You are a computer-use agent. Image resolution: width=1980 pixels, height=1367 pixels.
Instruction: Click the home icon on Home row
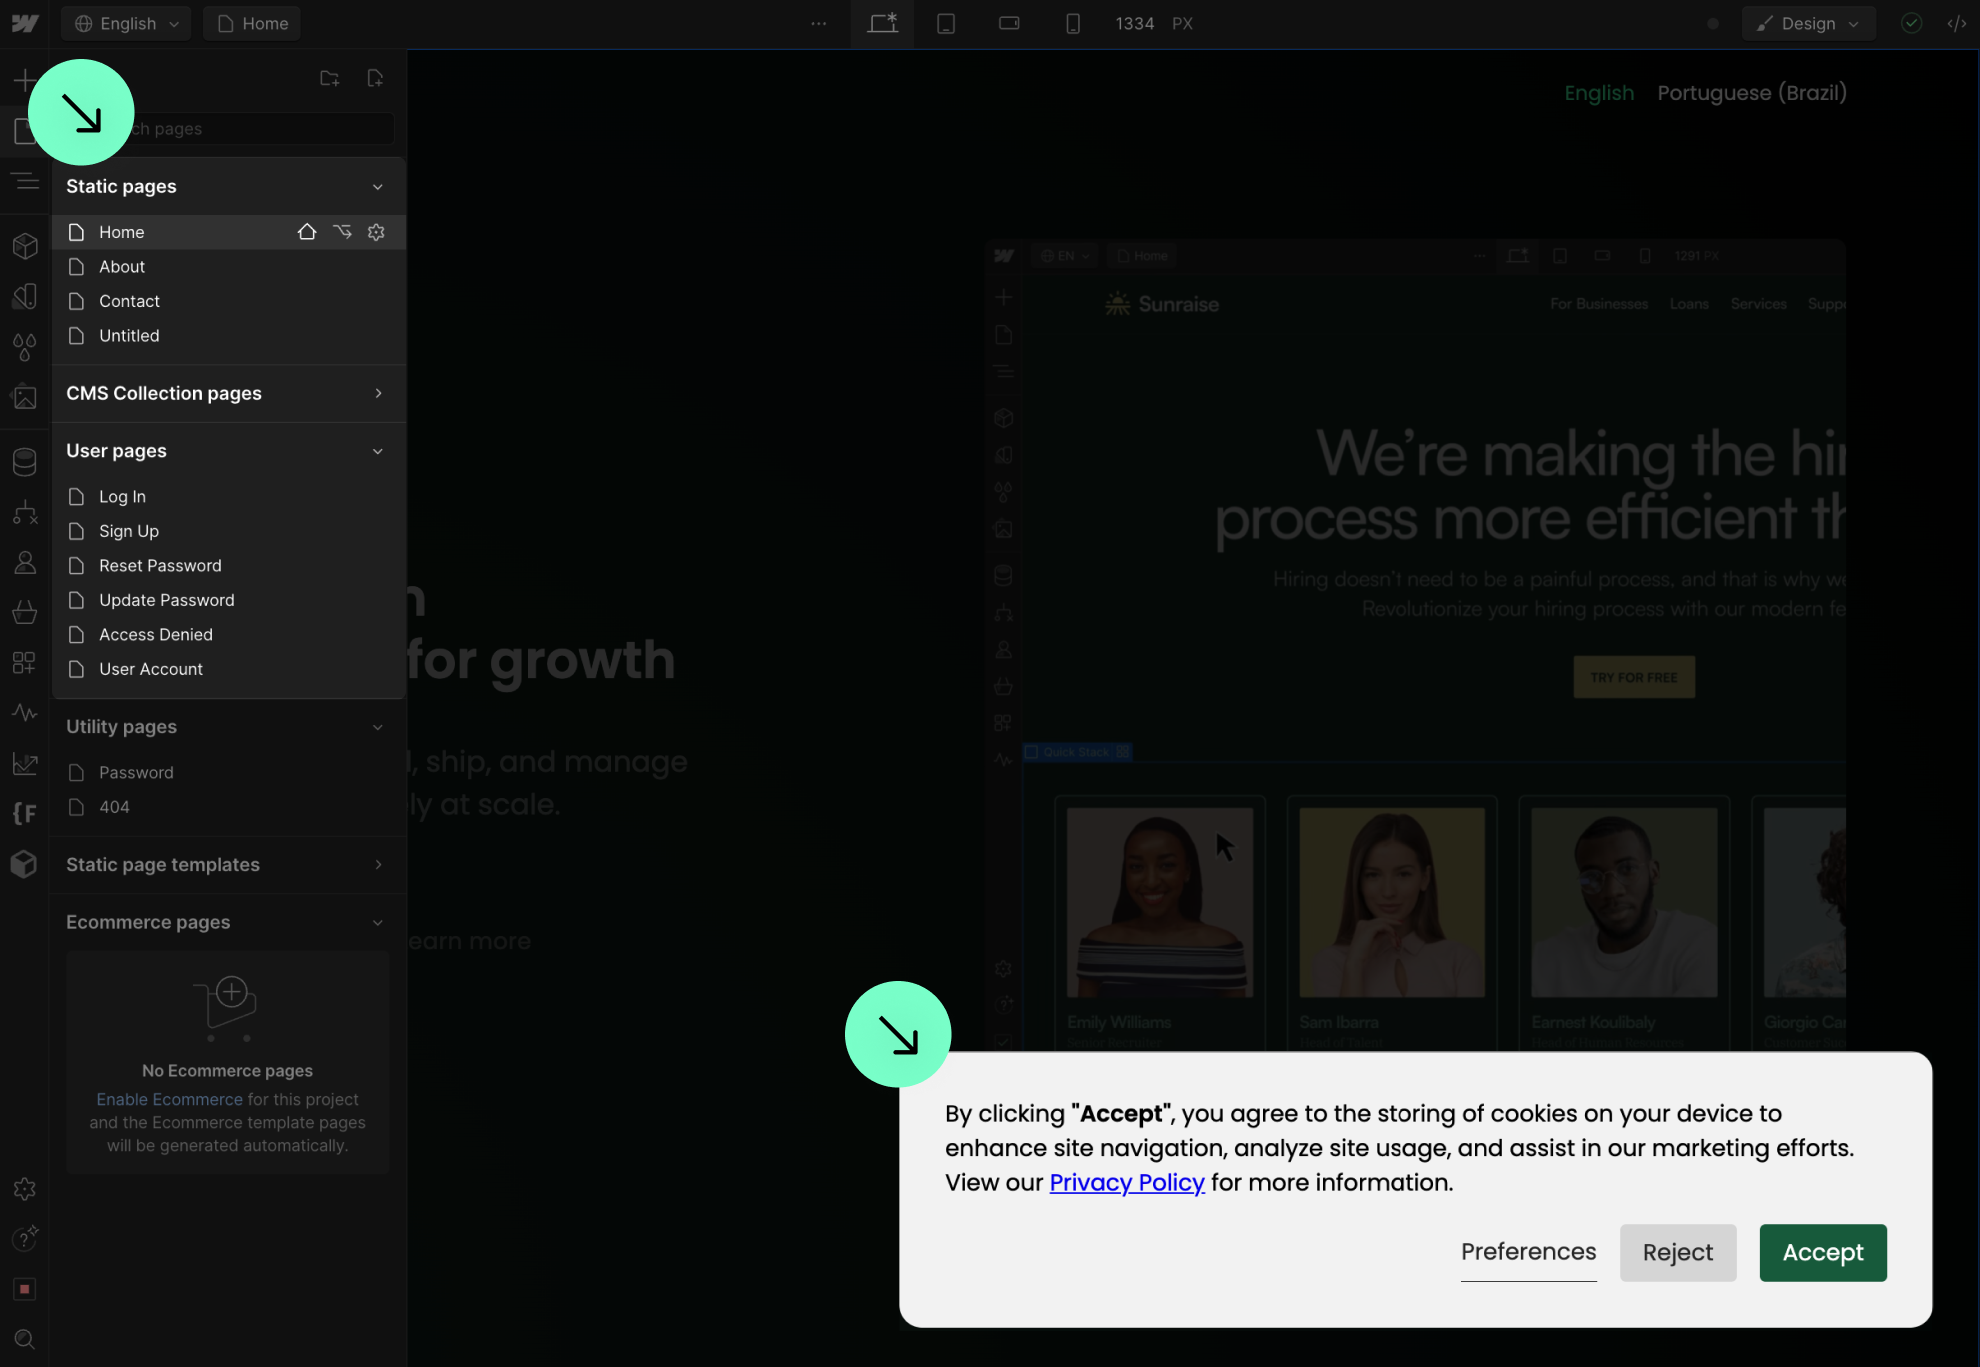click(x=307, y=232)
